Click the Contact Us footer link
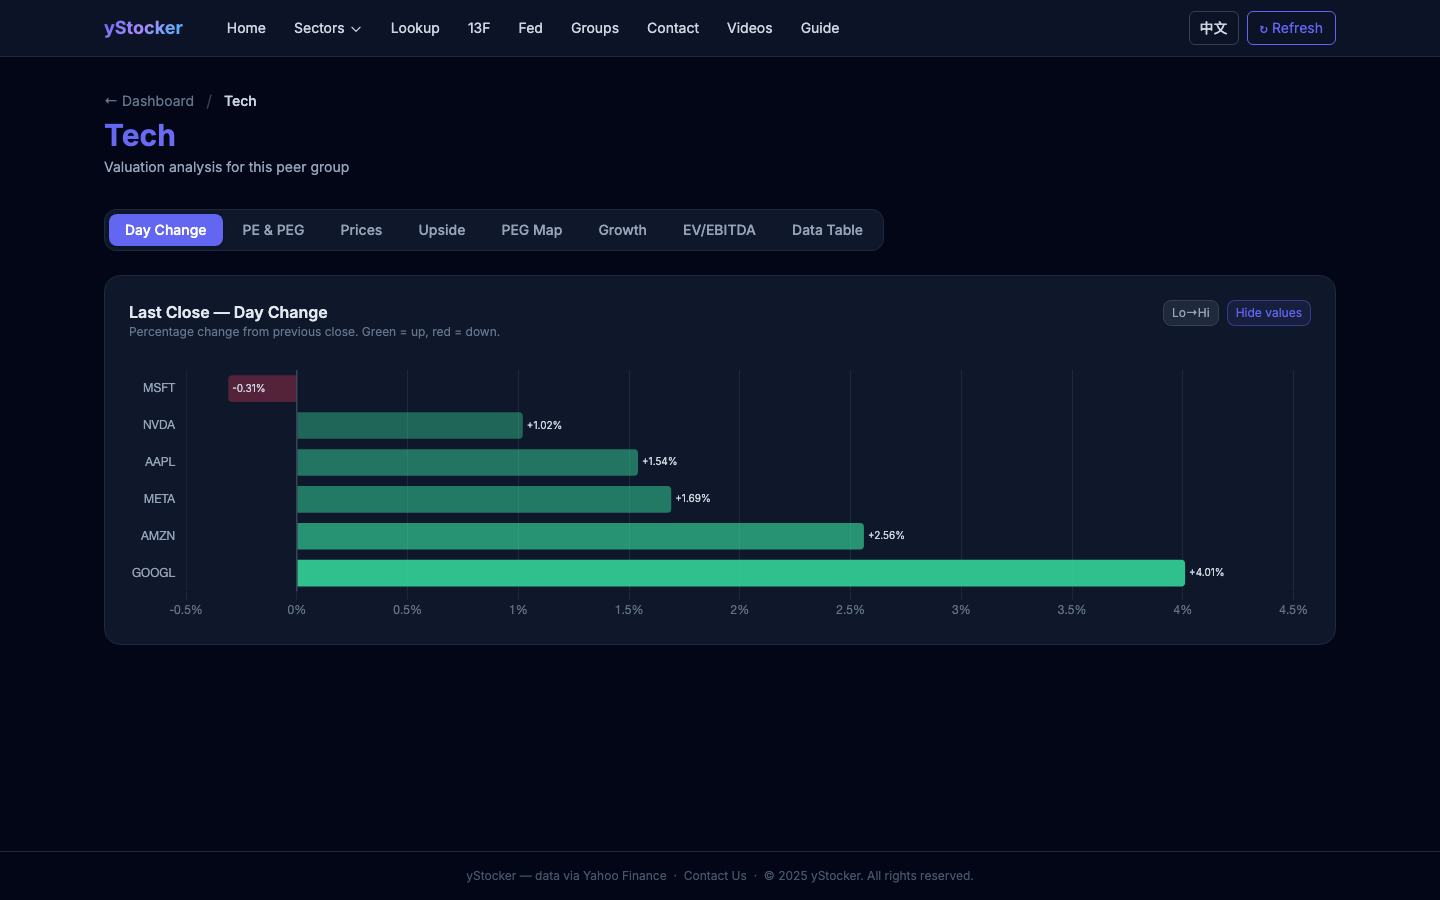1440x900 pixels. click(715, 876)
